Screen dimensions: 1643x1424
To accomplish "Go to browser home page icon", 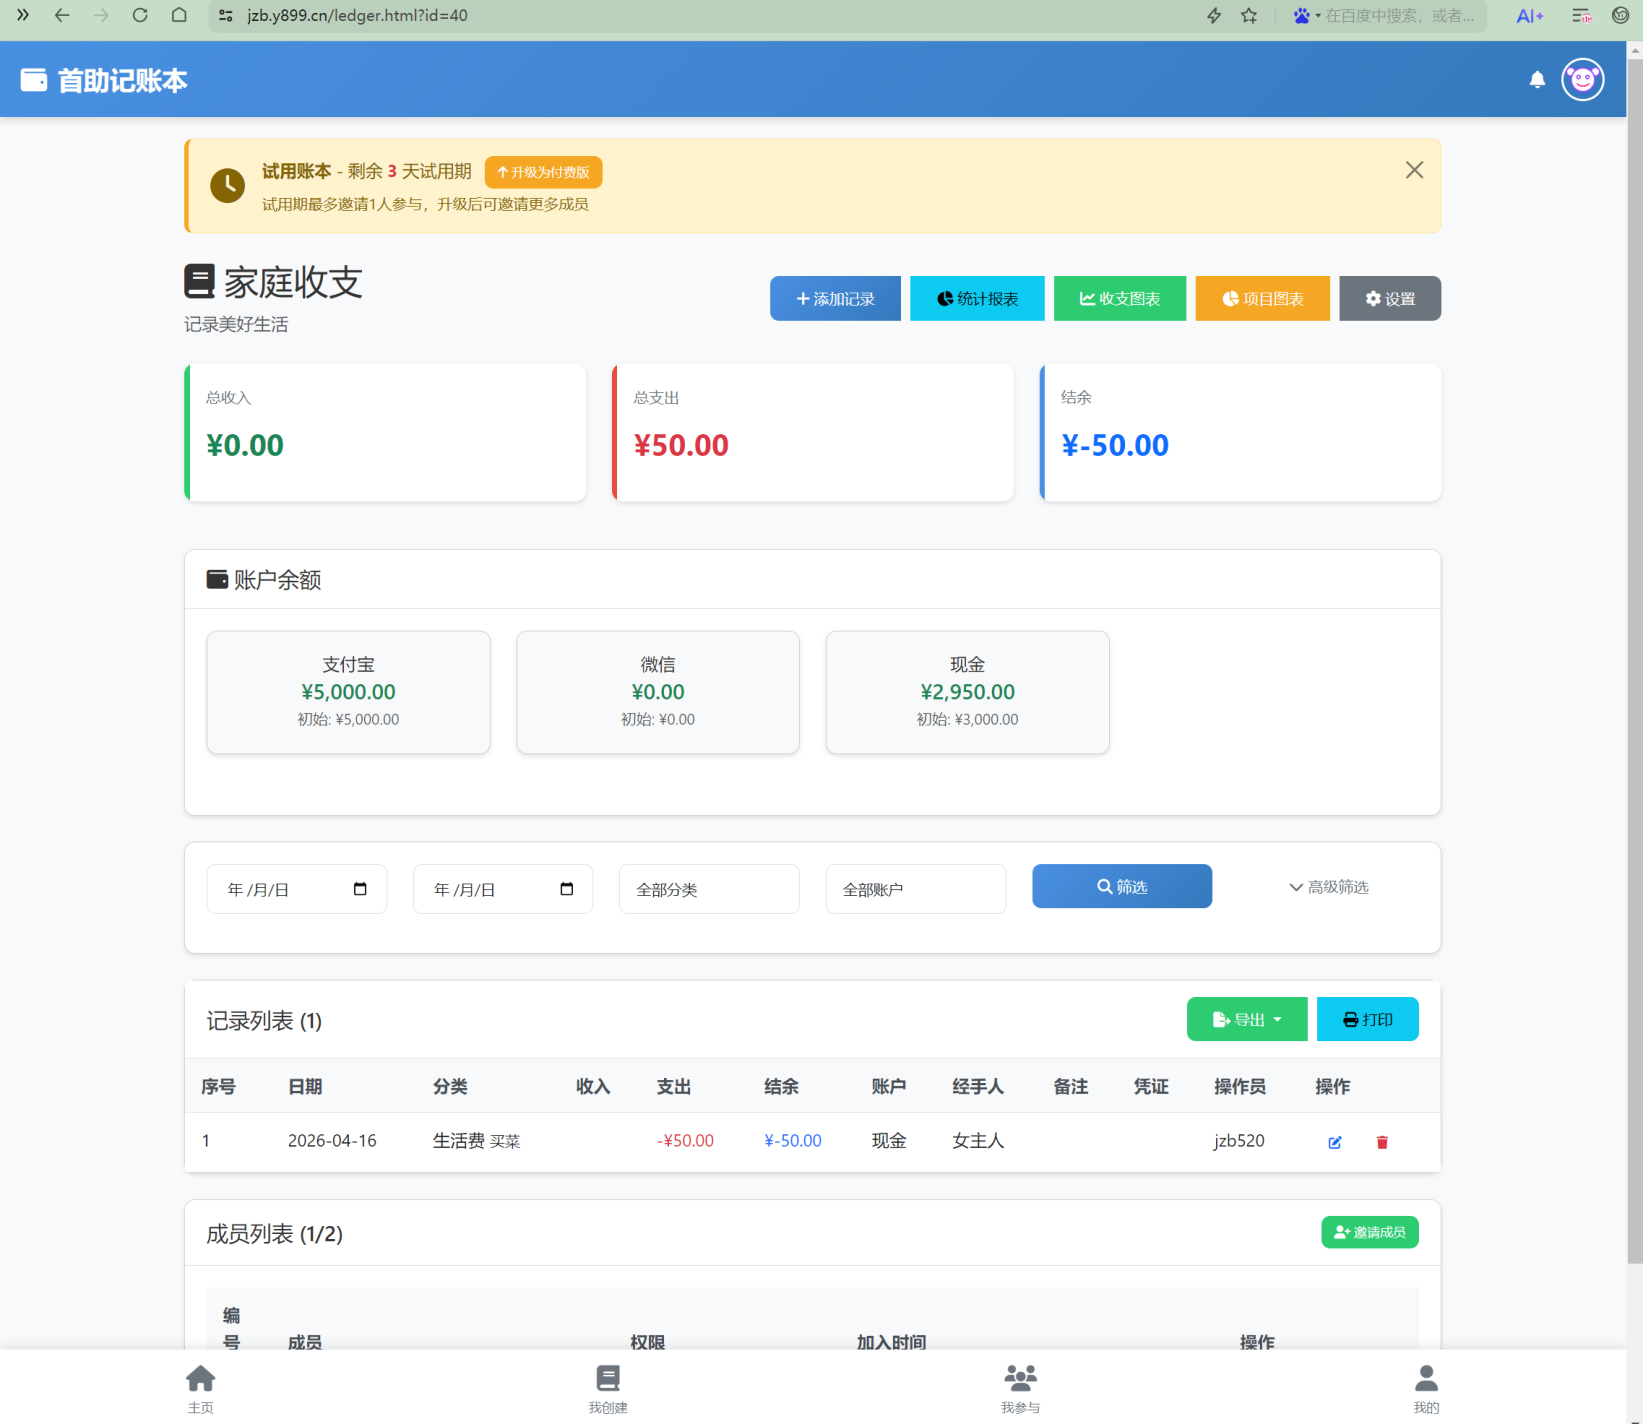I will 179,16.
